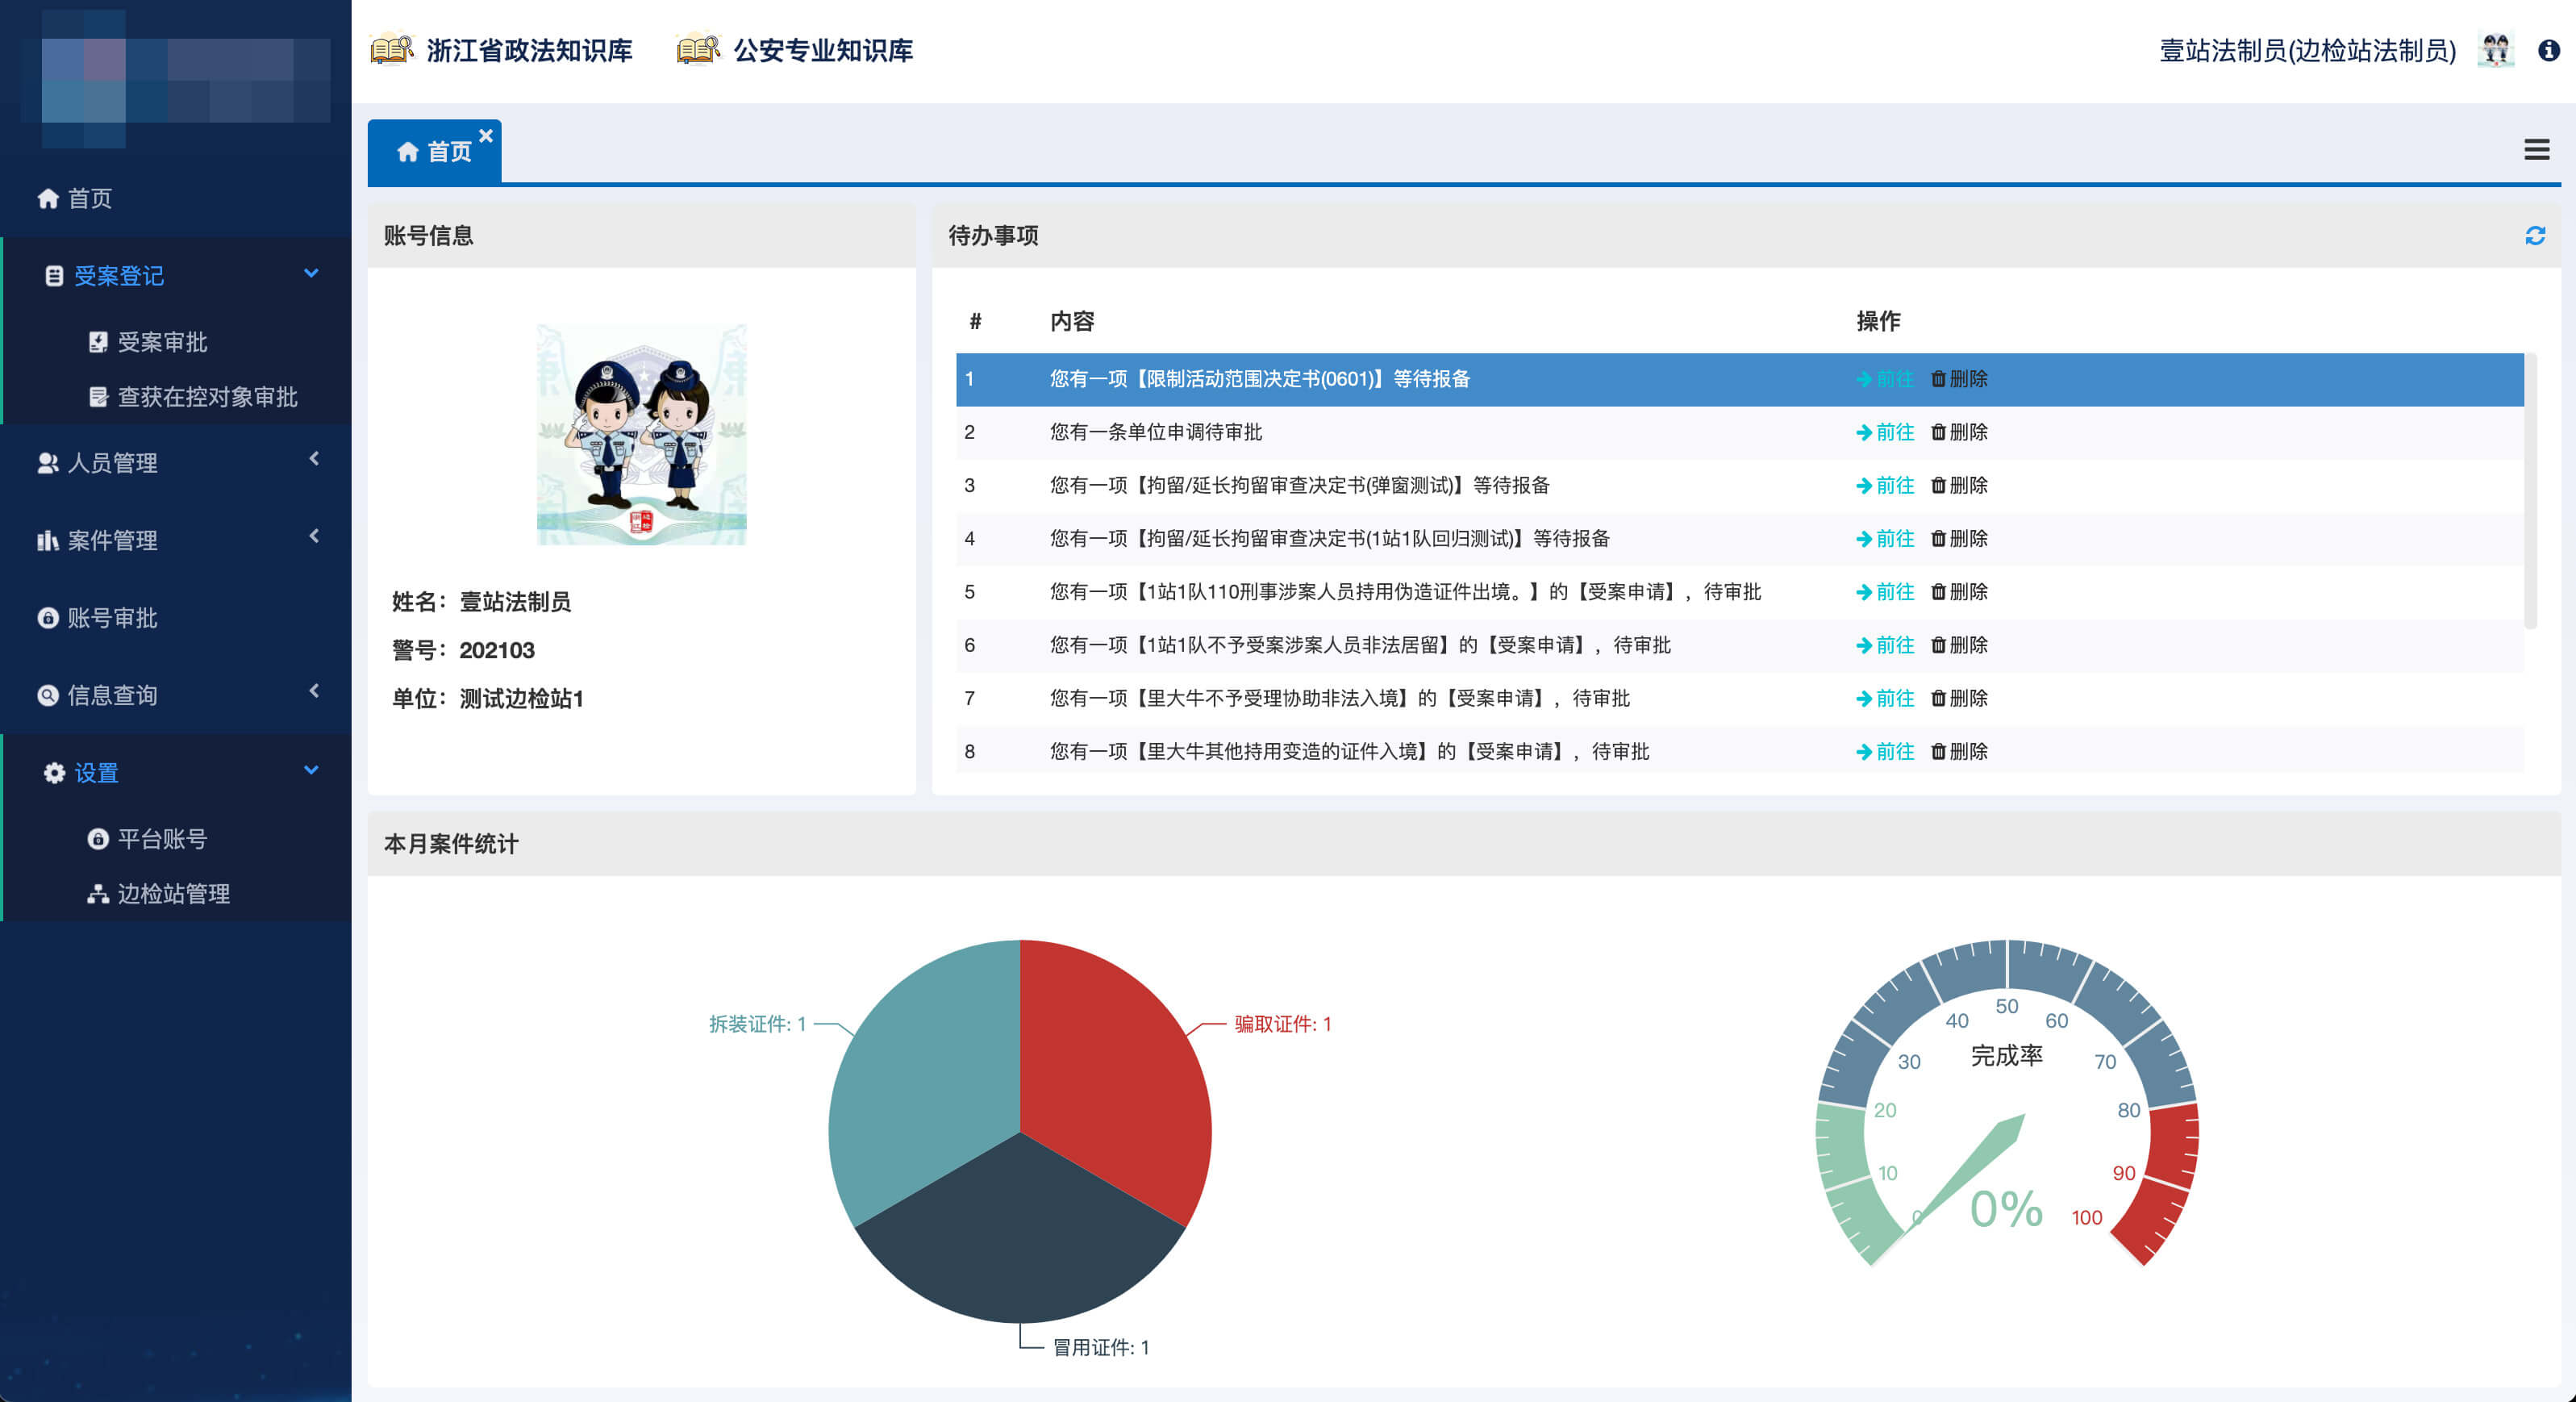Open 边检站管理 under 设置

(x=173, y=893)
